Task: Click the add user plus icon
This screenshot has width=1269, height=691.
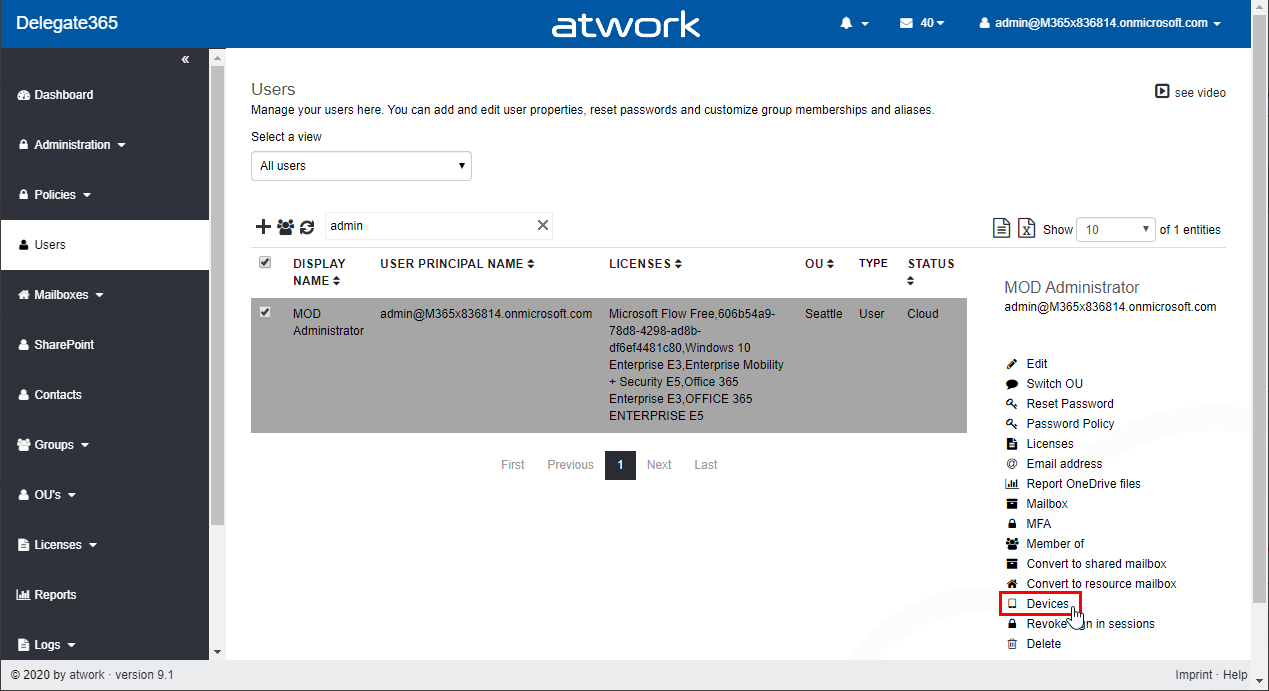Action: 263,227
